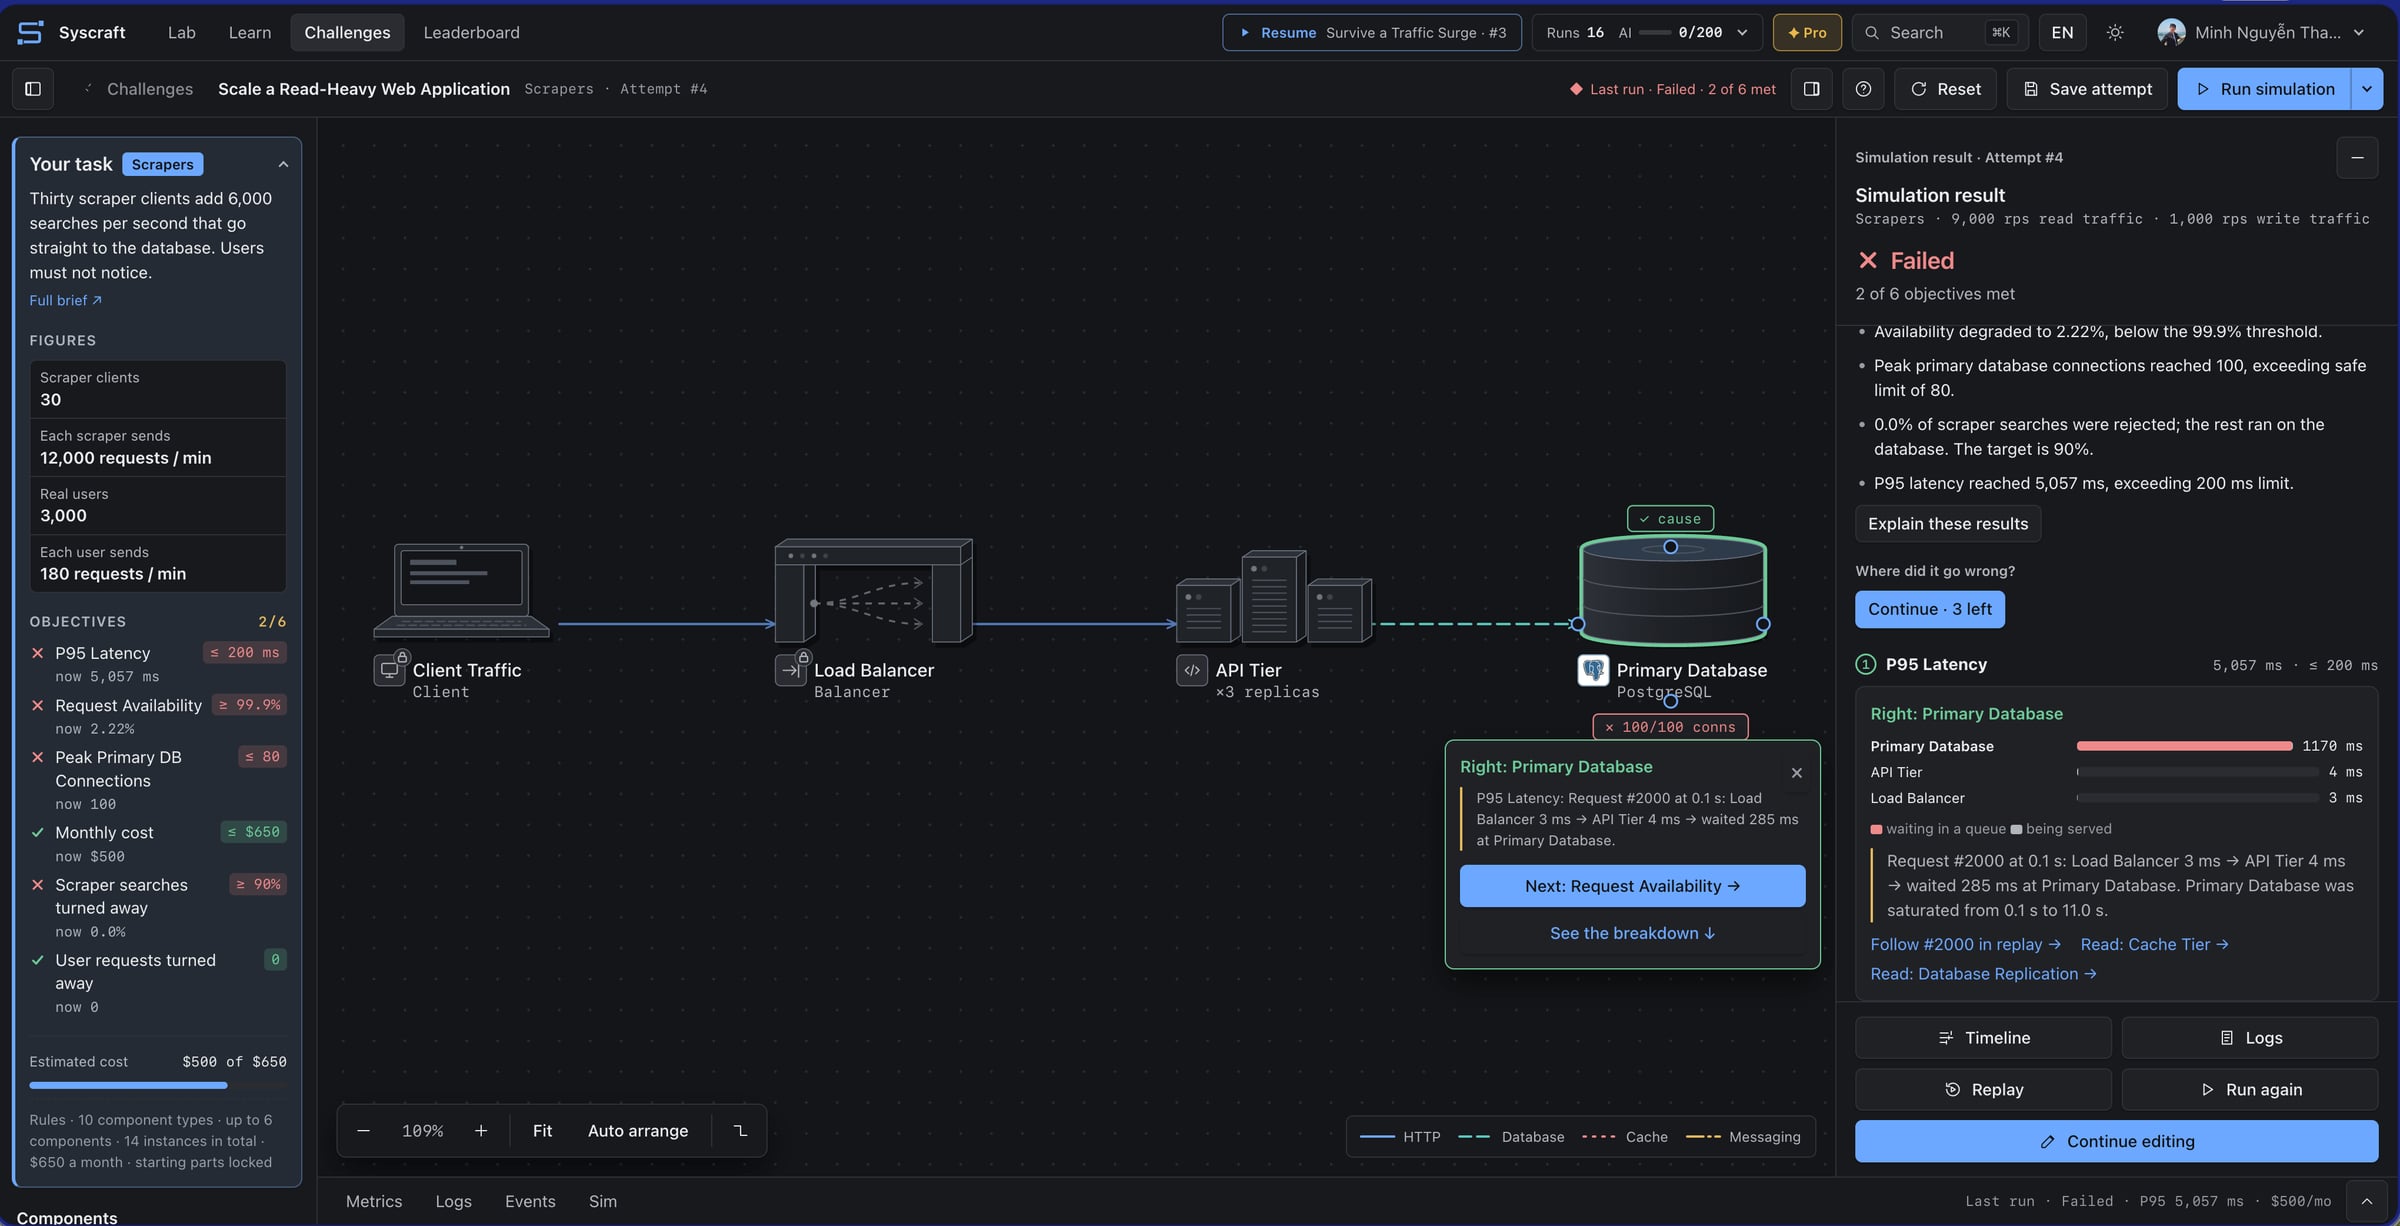
Task: Open the help question-mark icon
Action: coord(1863,89)
